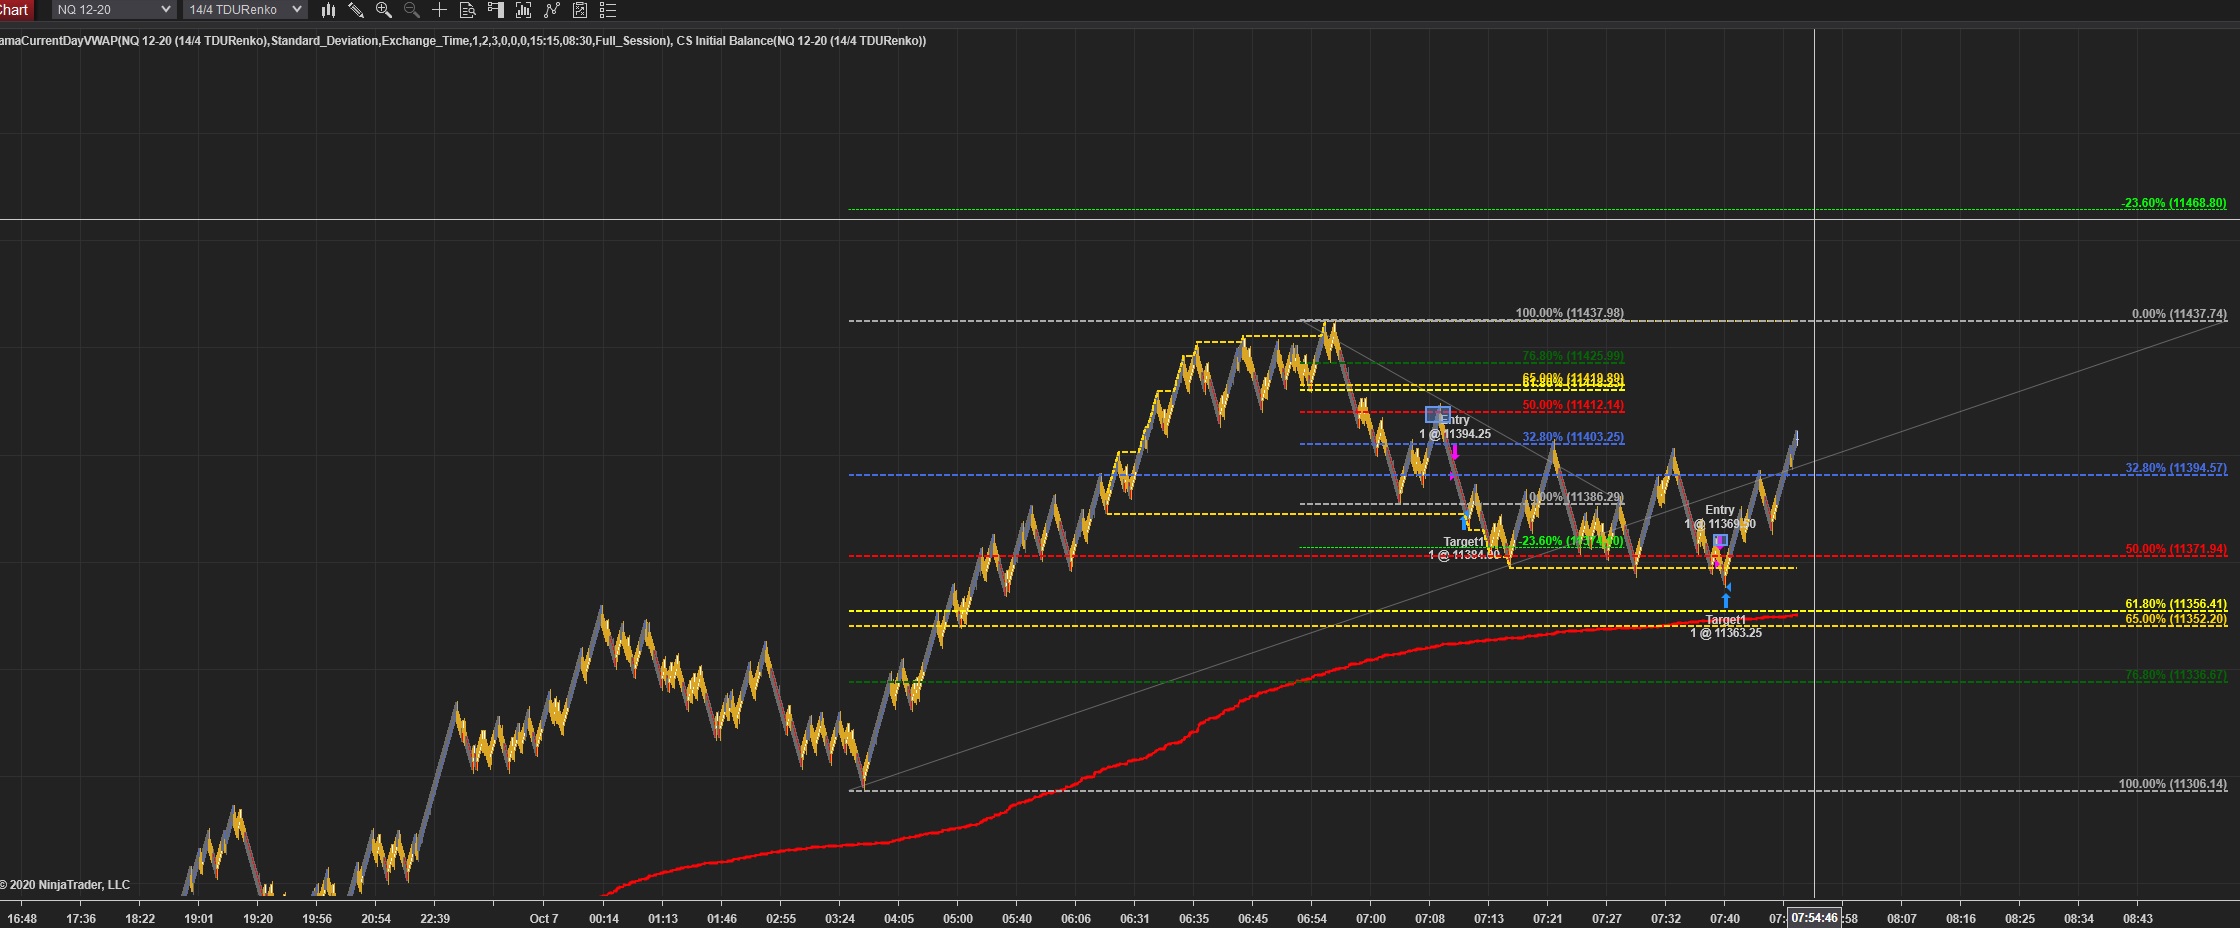
Task: Click the 0.00% (11437.74) Fibonacci label
Action: pos(2179,314)
